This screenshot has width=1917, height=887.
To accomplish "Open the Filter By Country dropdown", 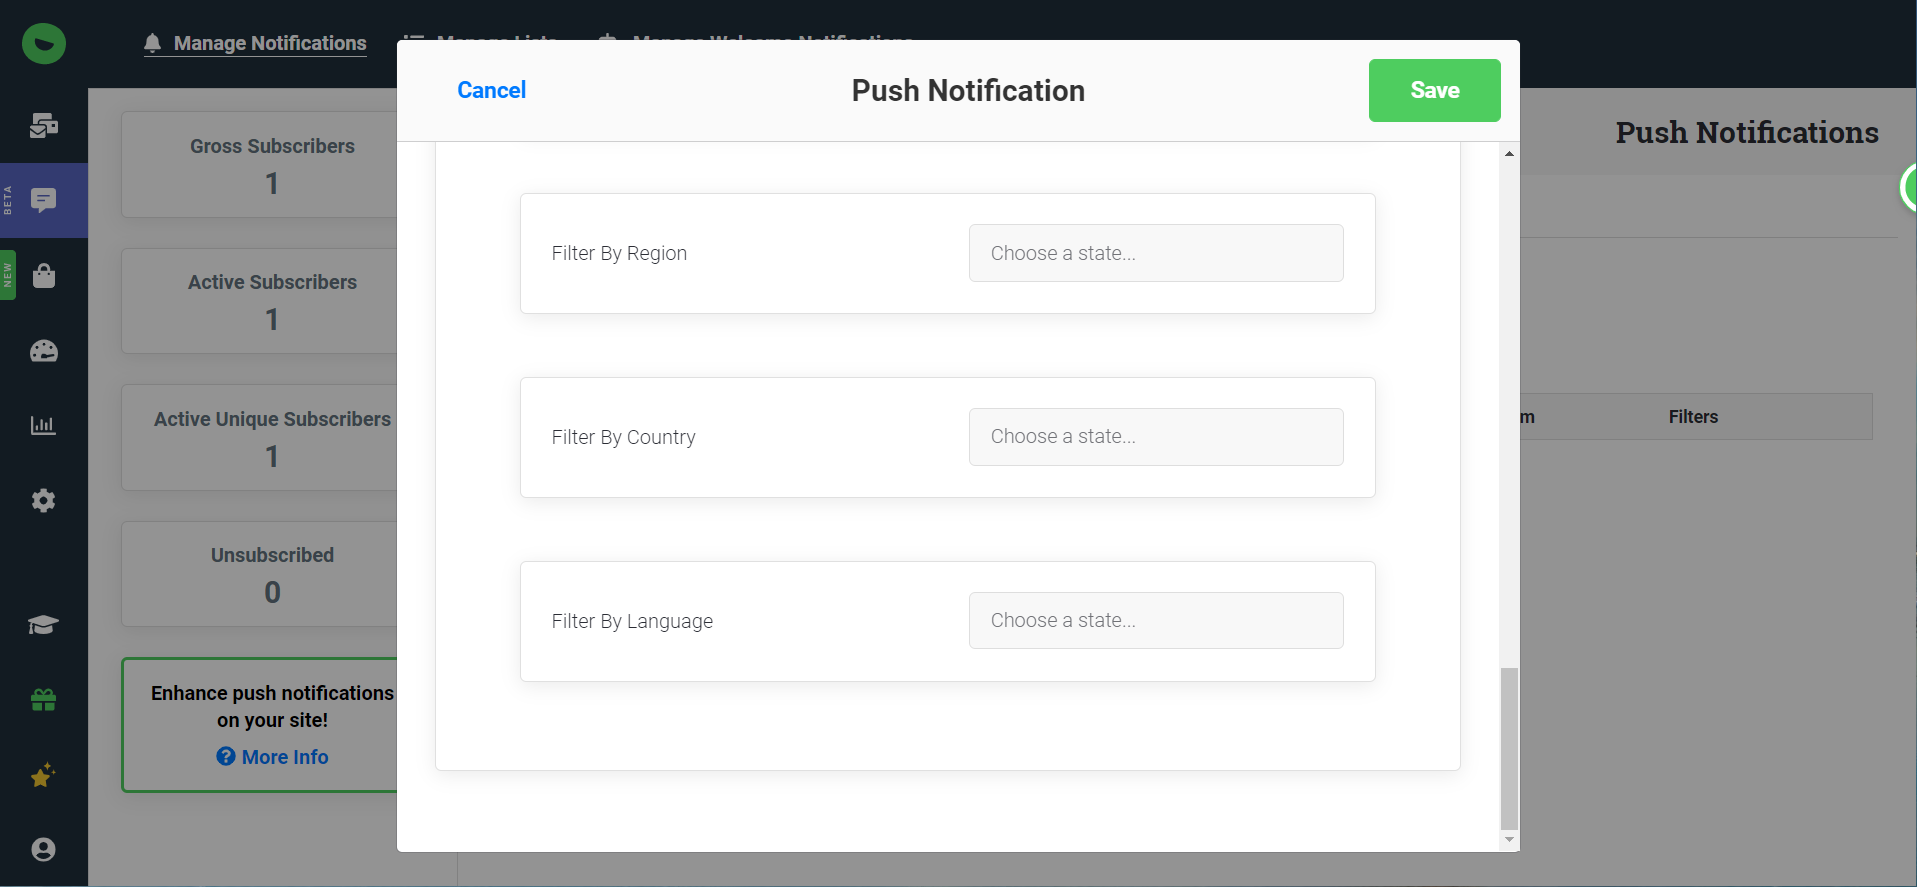I will tap(1155, 437).
